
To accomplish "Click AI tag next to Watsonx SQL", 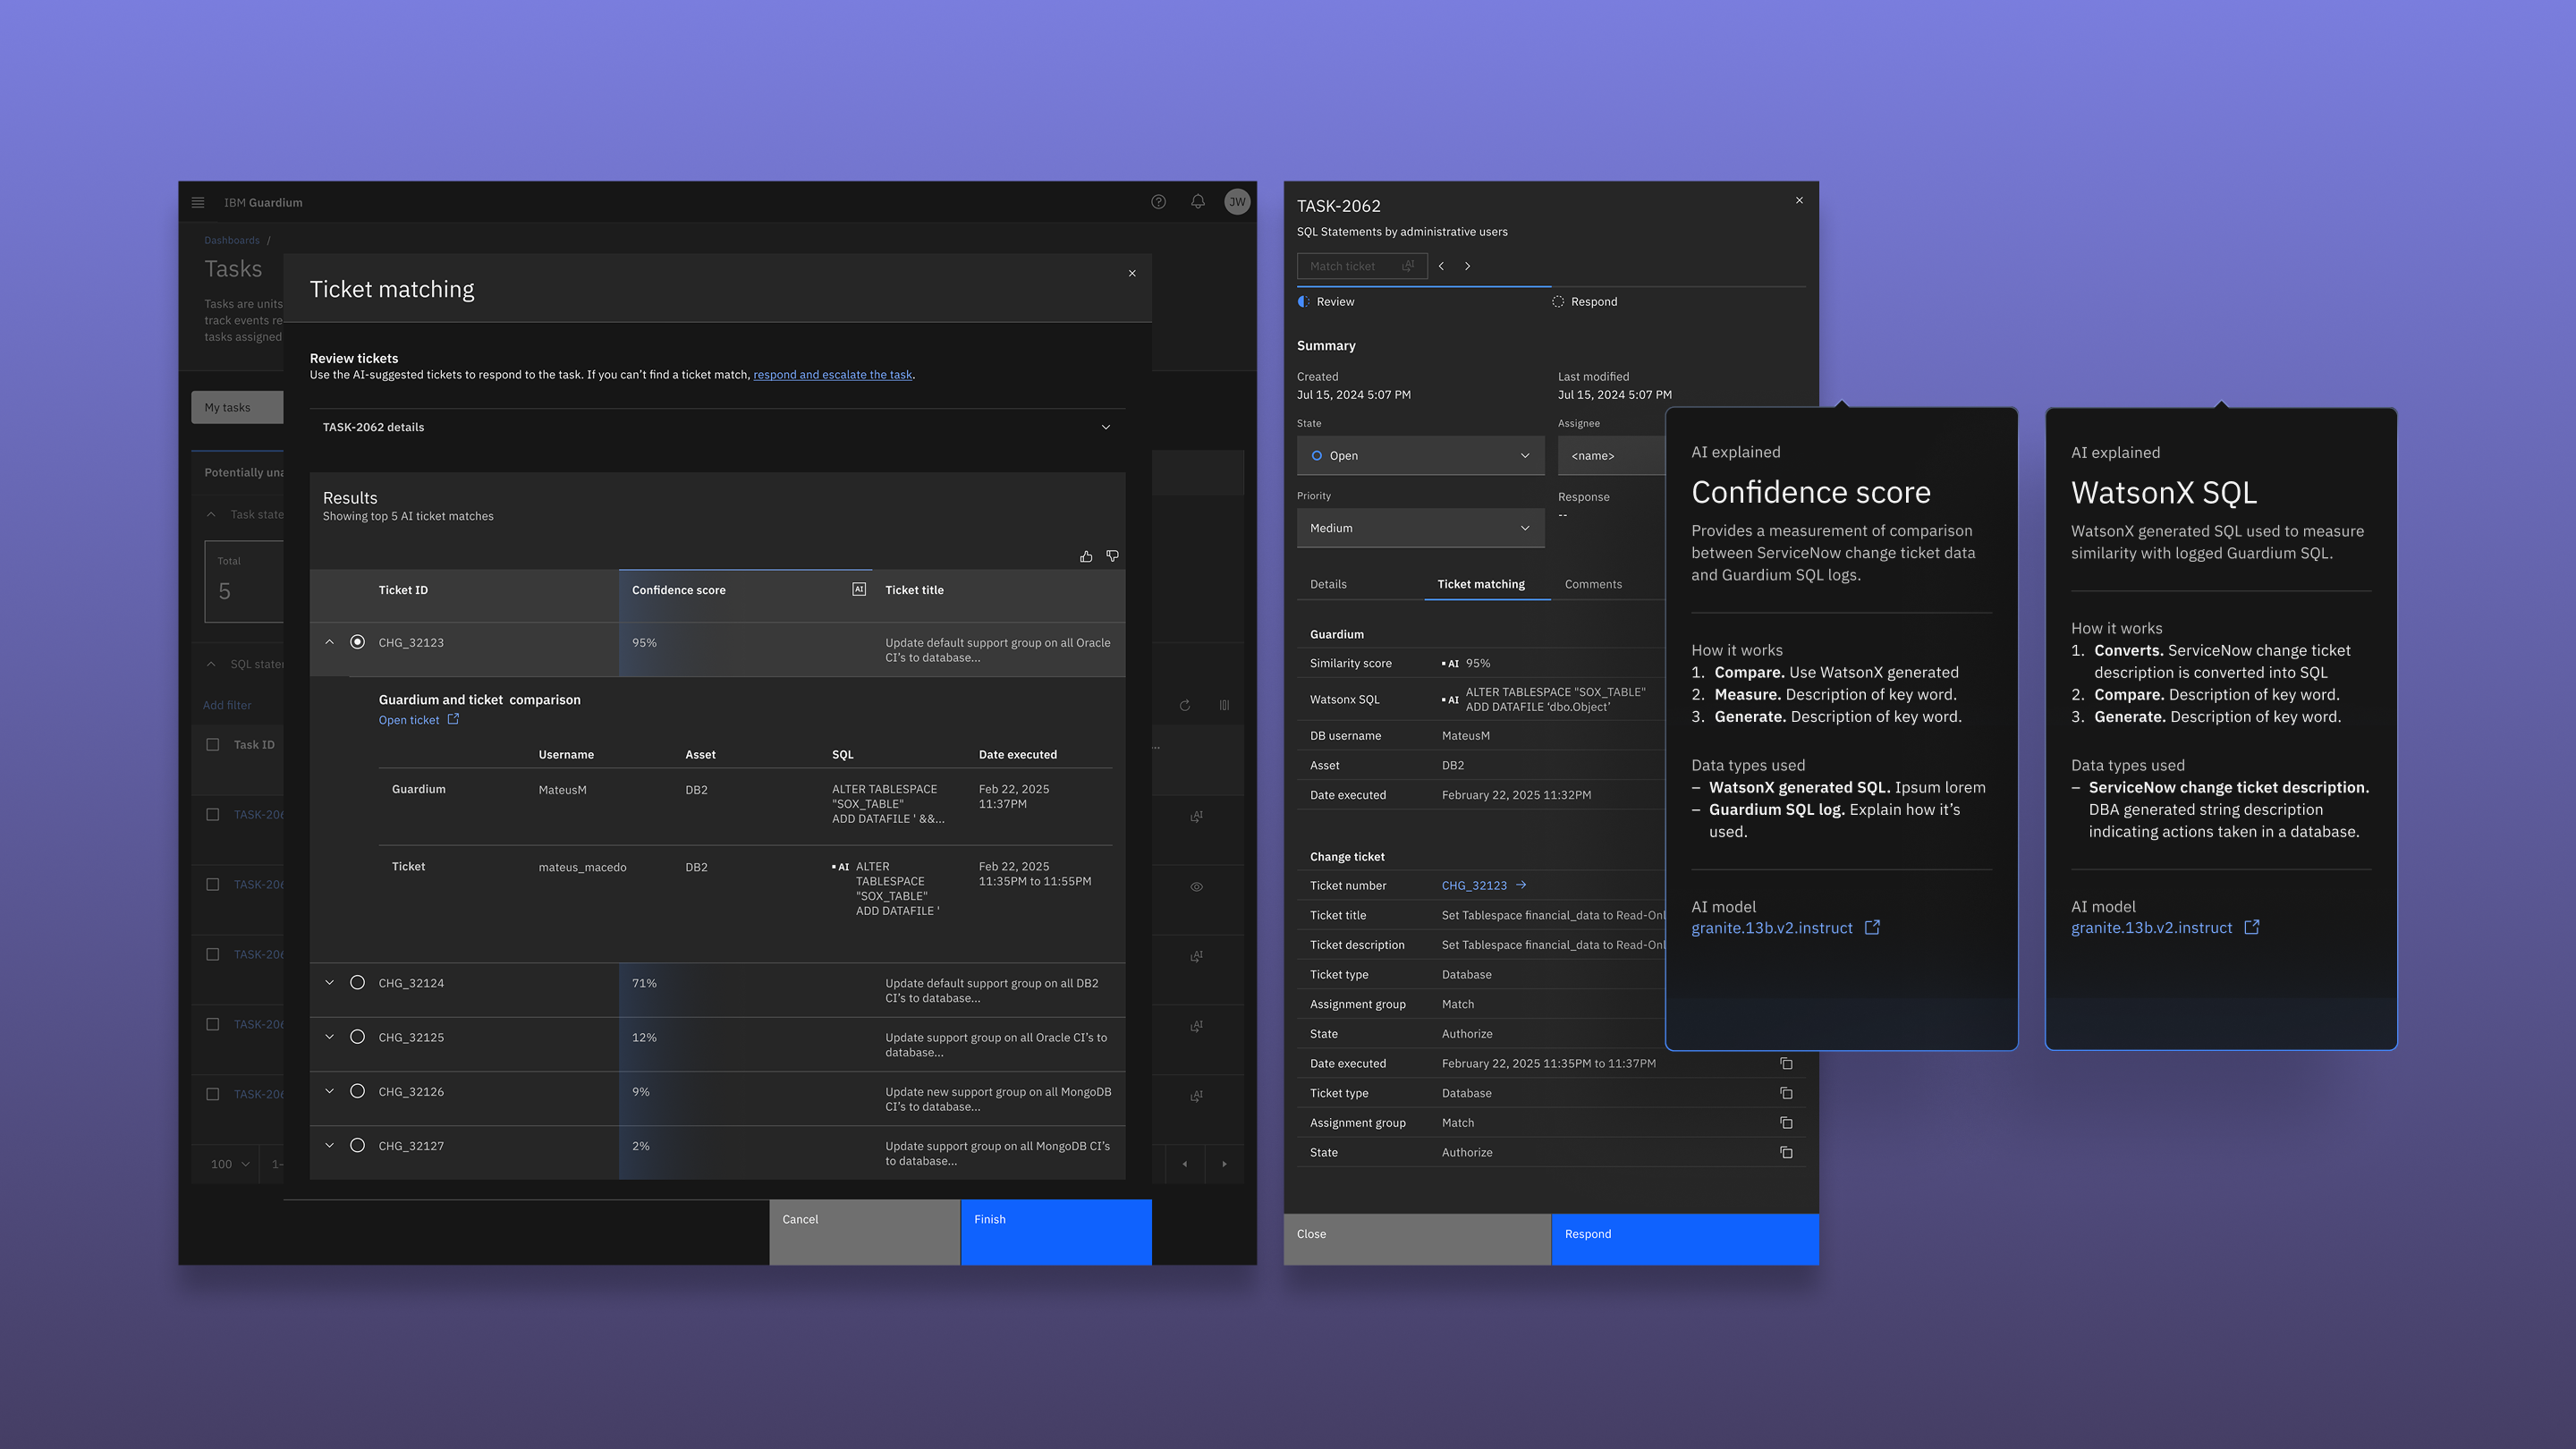I will 1450,700.
